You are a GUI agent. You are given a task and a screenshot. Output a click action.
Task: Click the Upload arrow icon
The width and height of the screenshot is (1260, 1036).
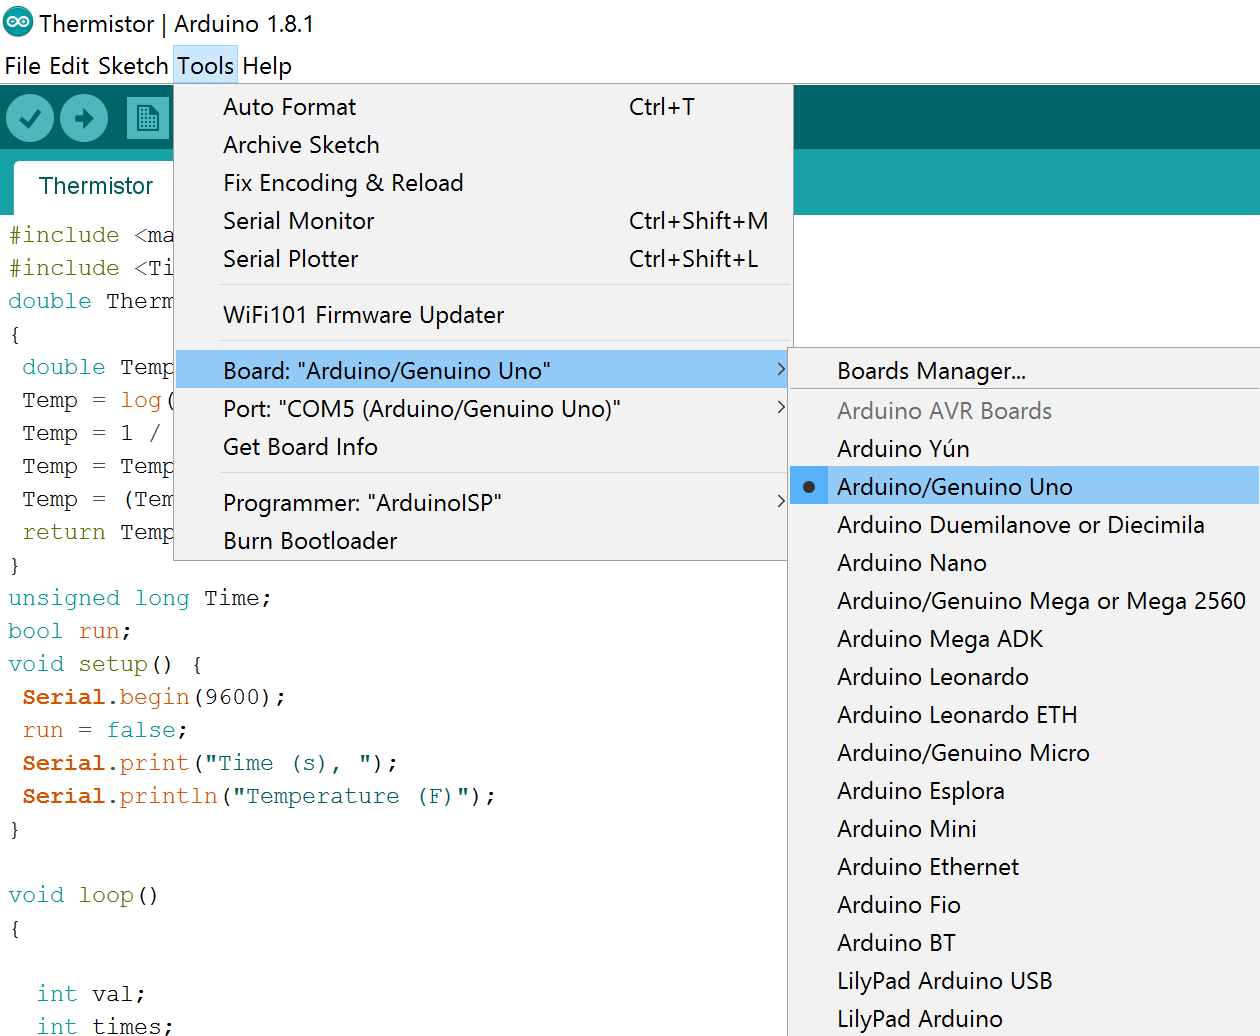(x=84, y=119)
